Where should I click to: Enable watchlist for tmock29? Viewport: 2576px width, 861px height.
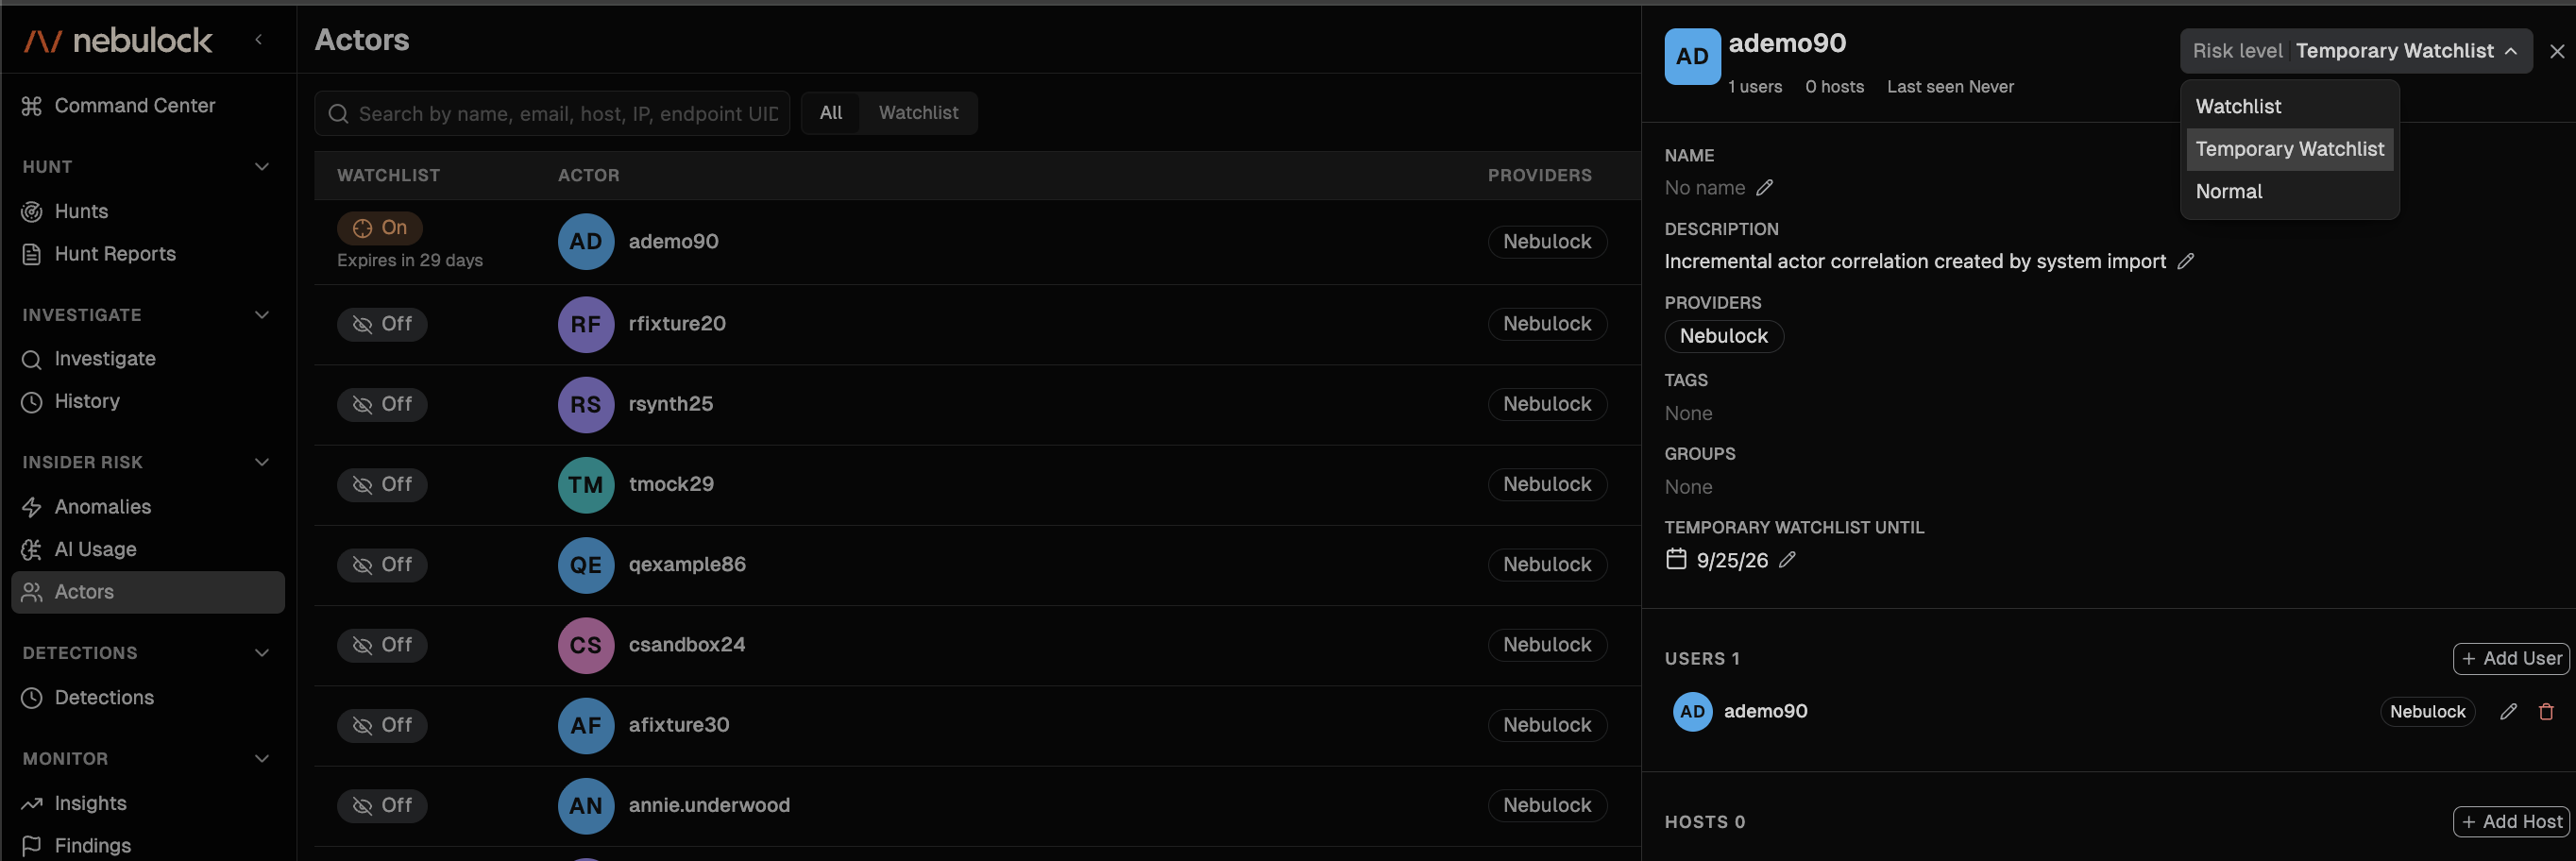(x=382, y=485)
